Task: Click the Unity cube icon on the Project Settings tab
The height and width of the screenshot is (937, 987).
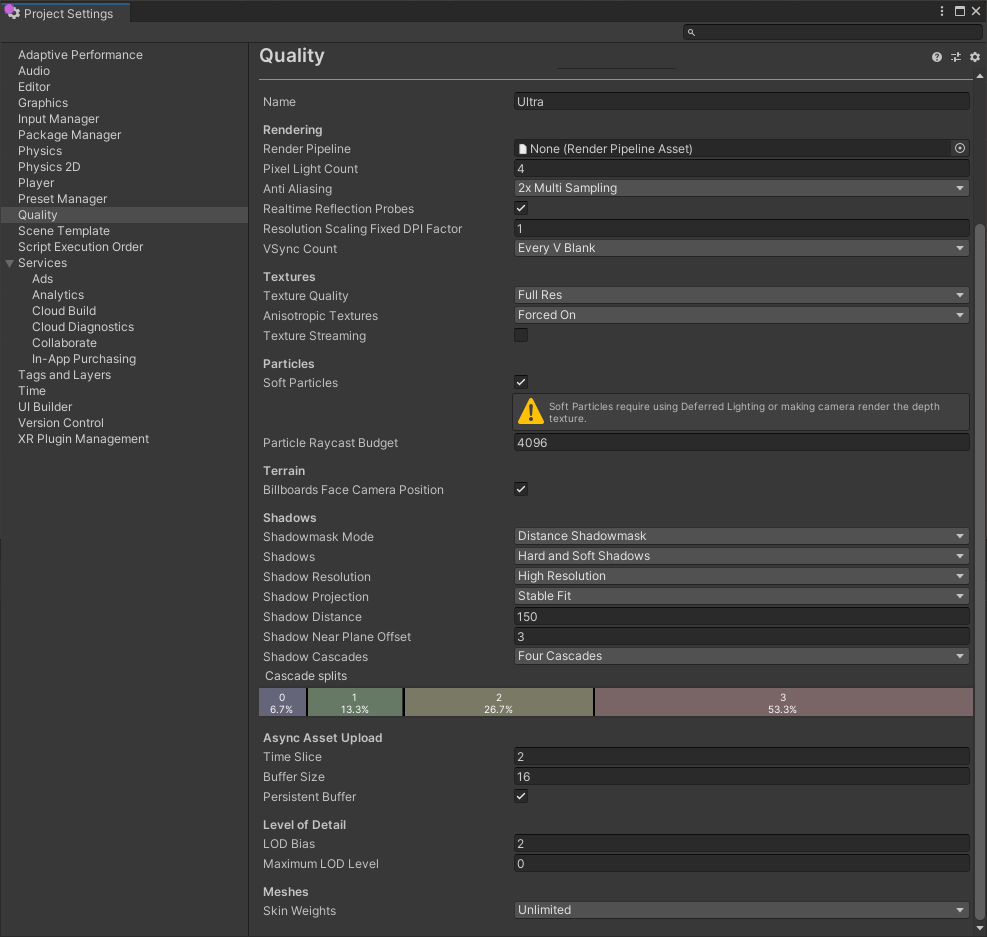Action: [14, 13]
